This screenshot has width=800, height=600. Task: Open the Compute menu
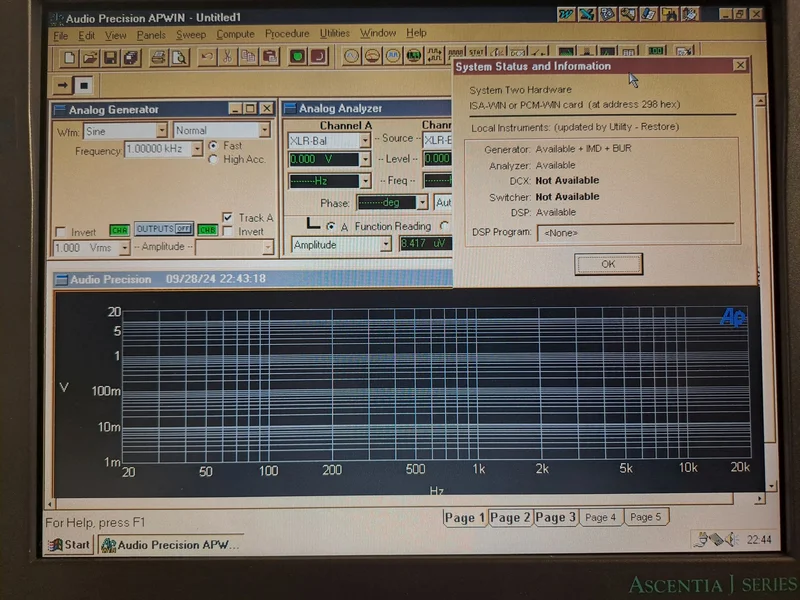click(235, 34)
